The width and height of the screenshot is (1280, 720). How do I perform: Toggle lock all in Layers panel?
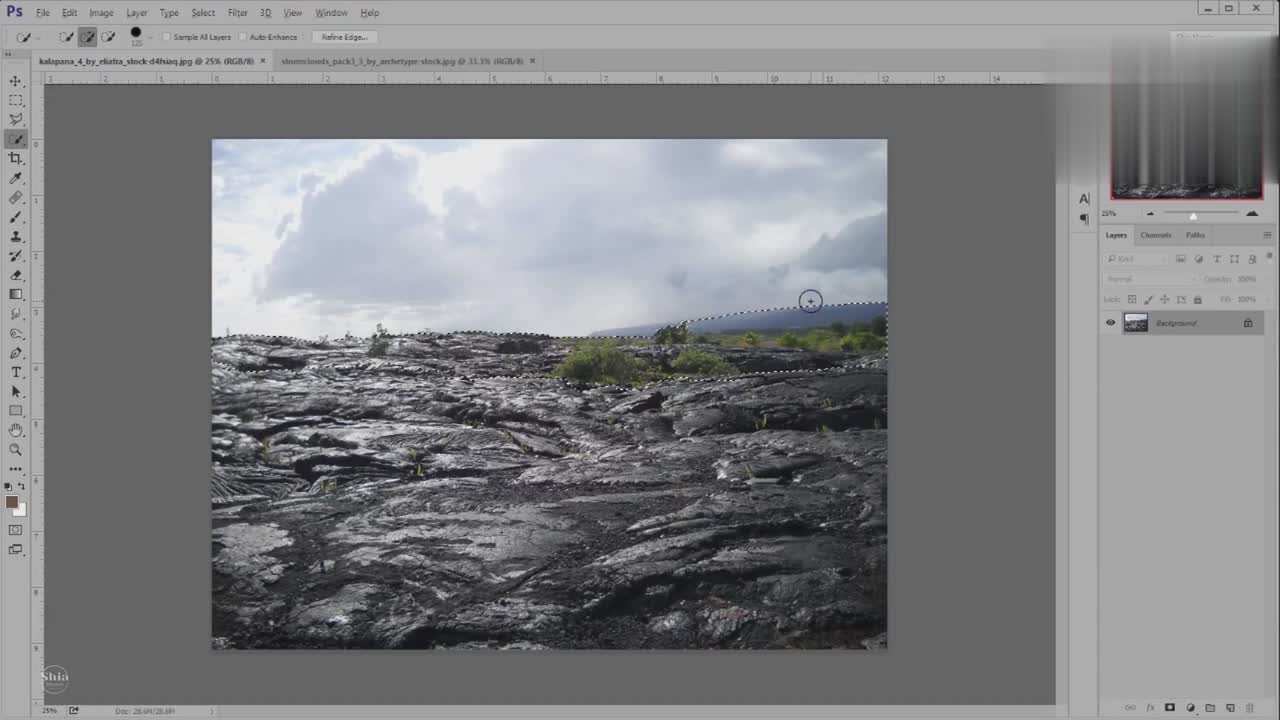(x=1197, y=299)
